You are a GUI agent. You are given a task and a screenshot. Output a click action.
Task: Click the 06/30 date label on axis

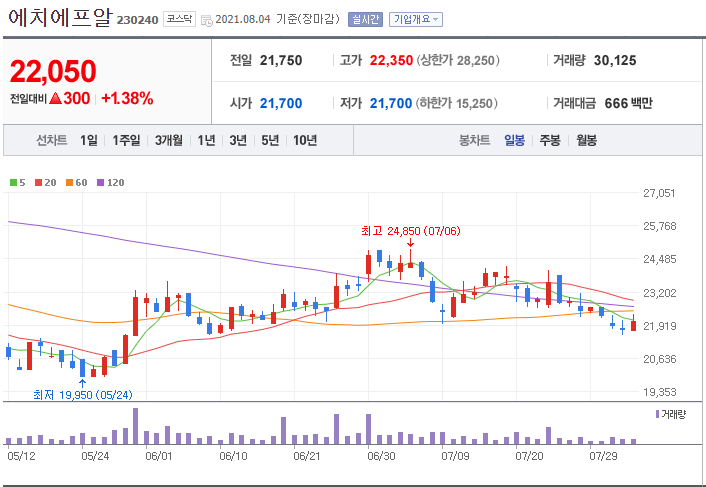tap(381, 456)
